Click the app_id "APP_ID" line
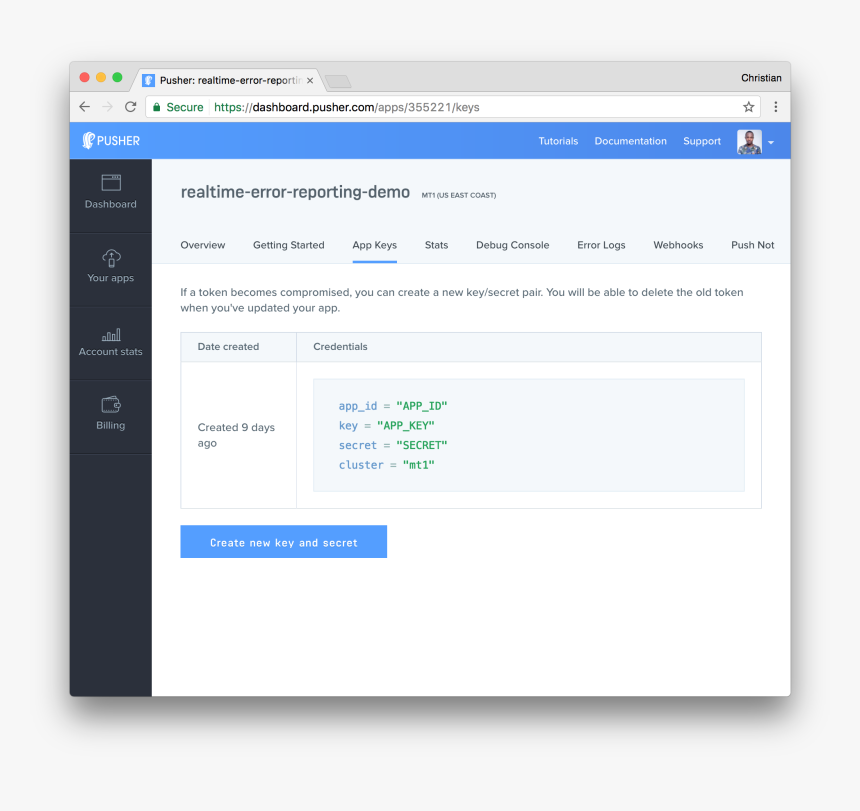 (393, 406)
